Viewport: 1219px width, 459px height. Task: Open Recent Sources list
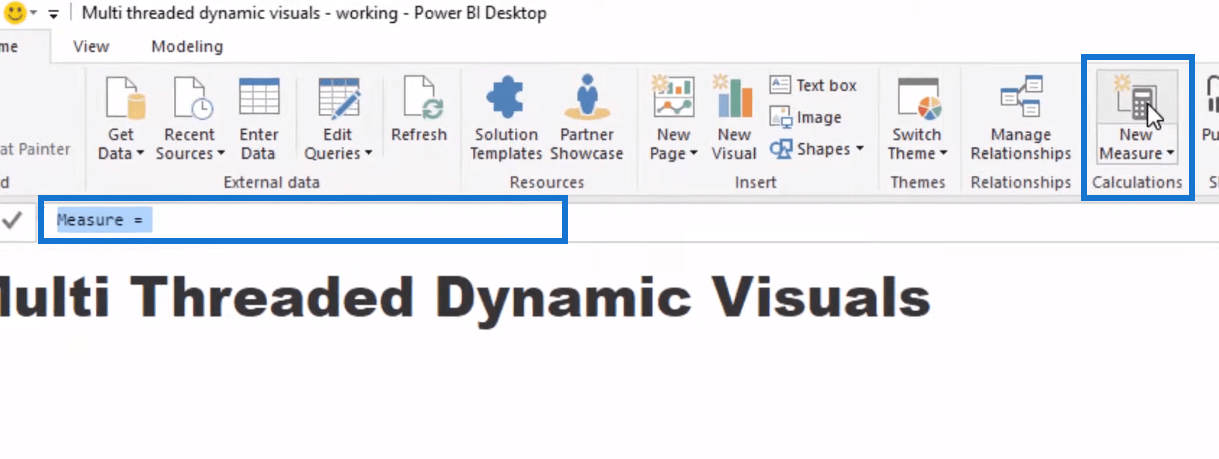189,118
